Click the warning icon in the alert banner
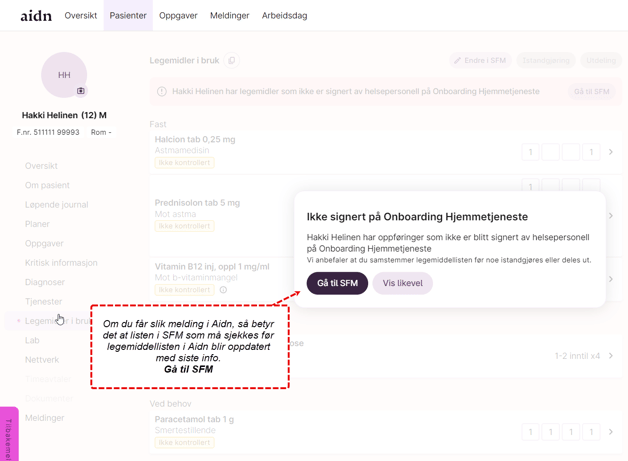 (162, 92)
